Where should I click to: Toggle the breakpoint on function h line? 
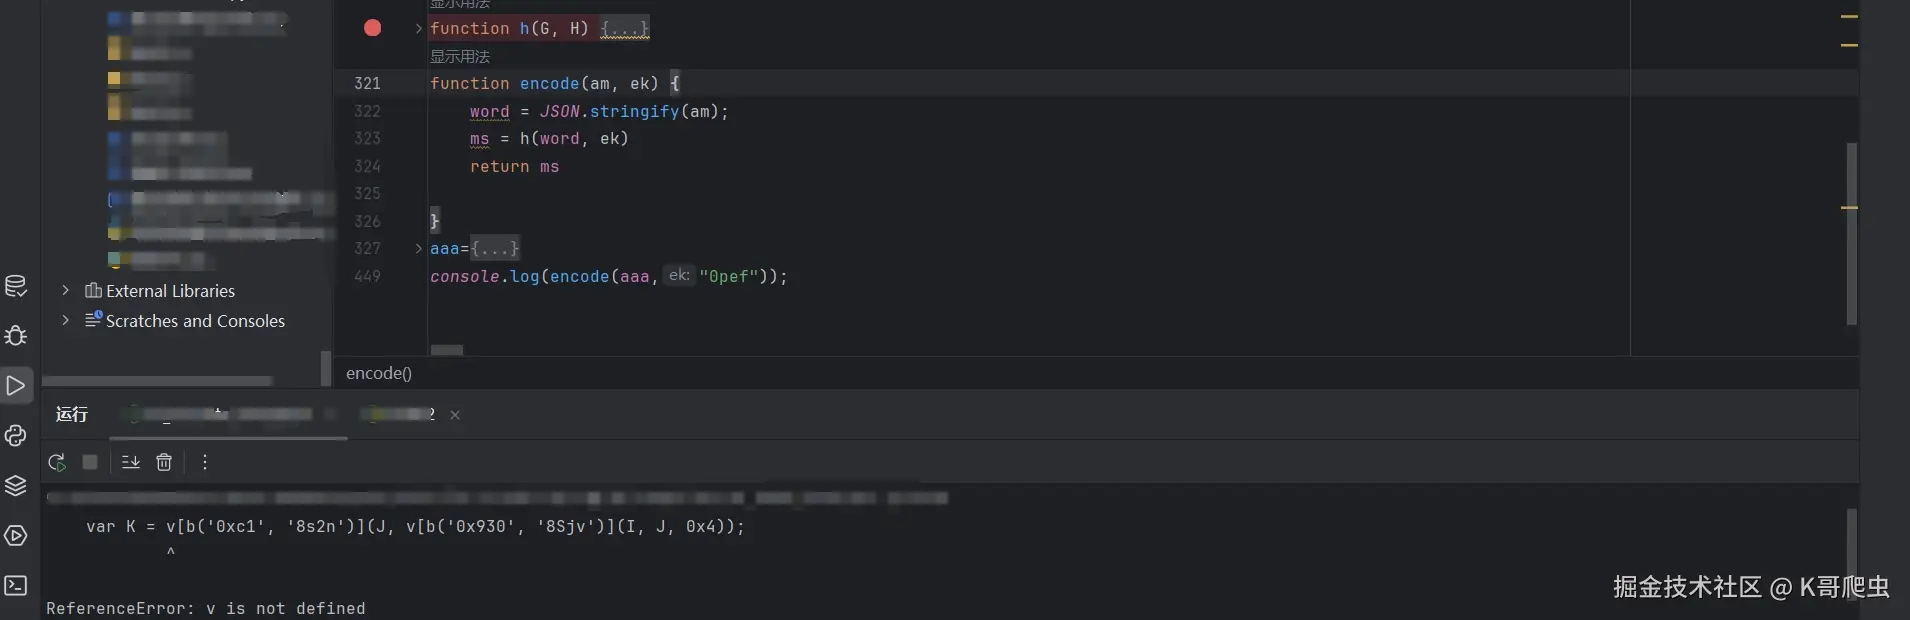(372, 28)
